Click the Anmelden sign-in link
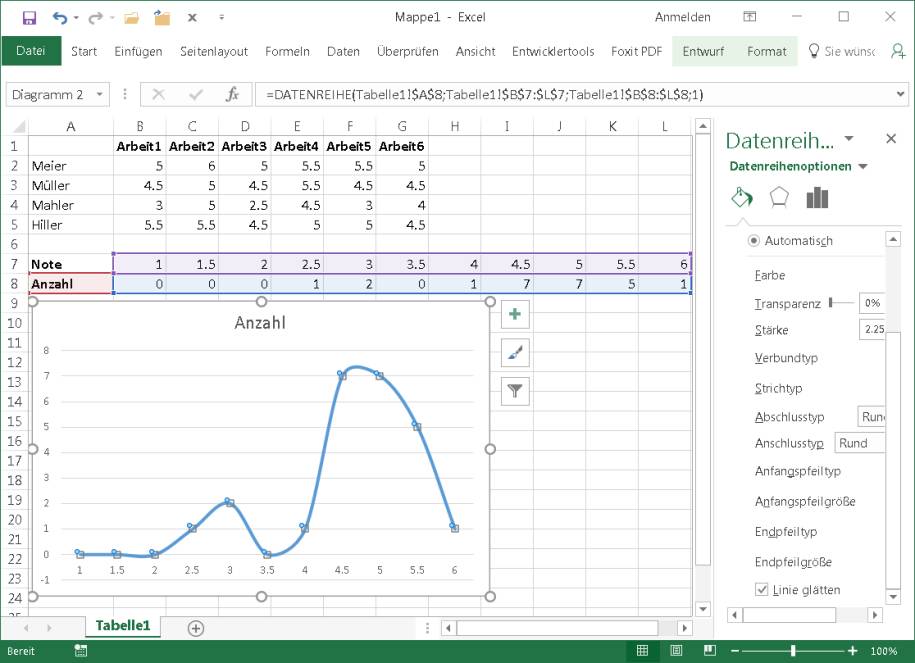This screenshot has height=663, width=915. [683, 17]
